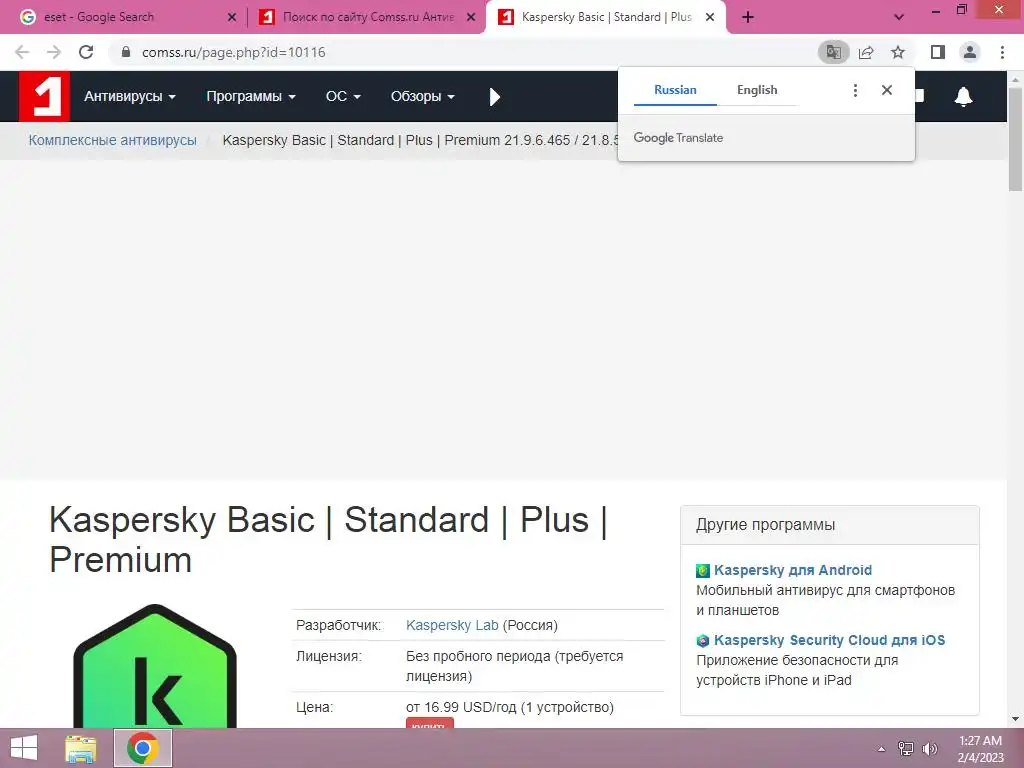Click the network tray icon
1024x768 pixels.
[906, 749]
